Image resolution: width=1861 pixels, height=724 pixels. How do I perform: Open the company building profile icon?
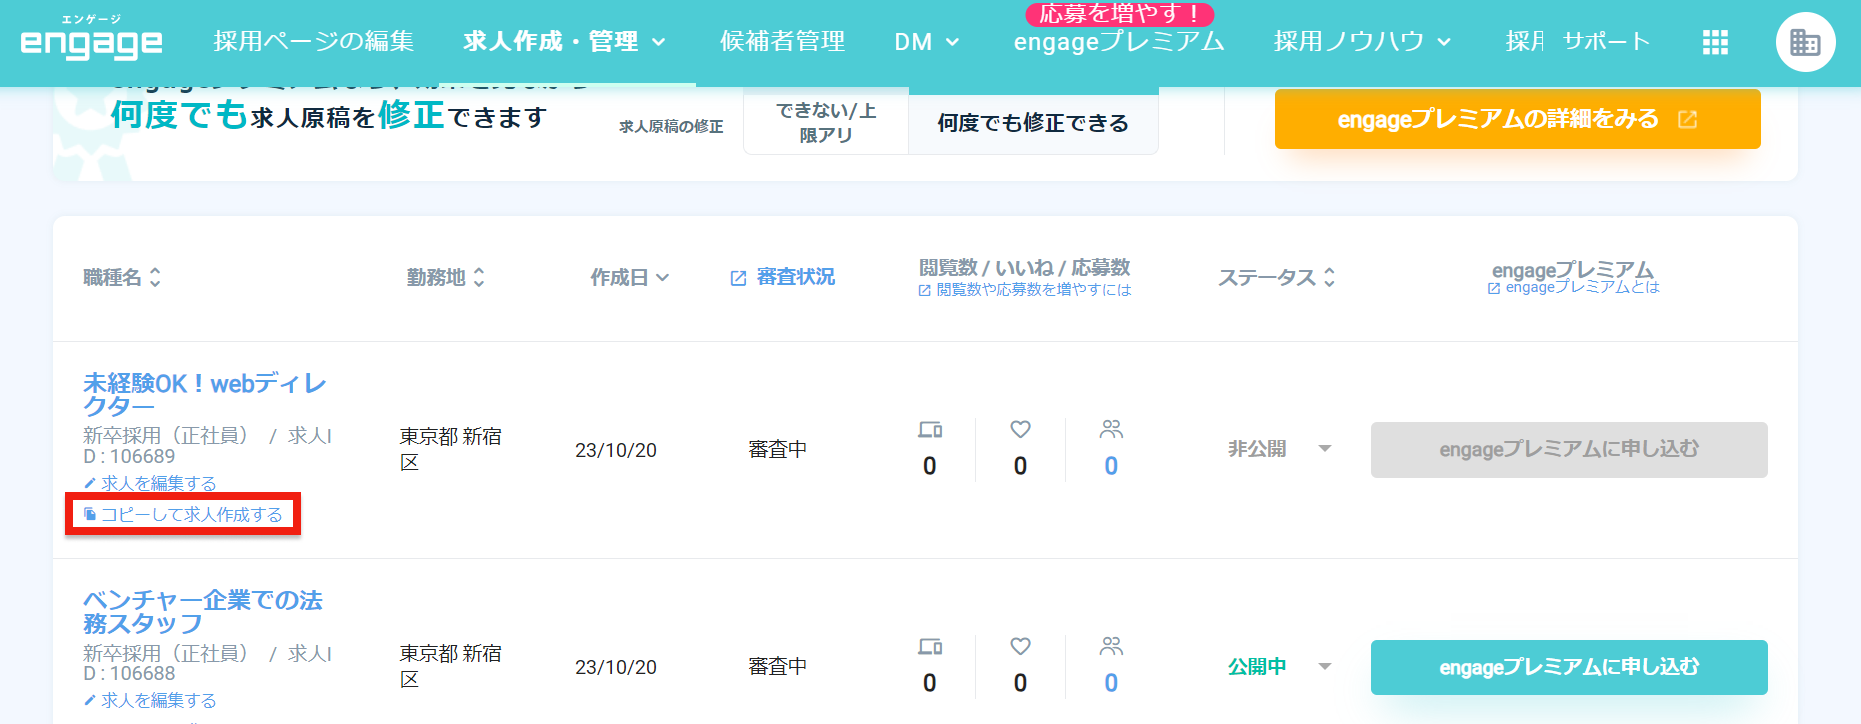click(1805, 42)
